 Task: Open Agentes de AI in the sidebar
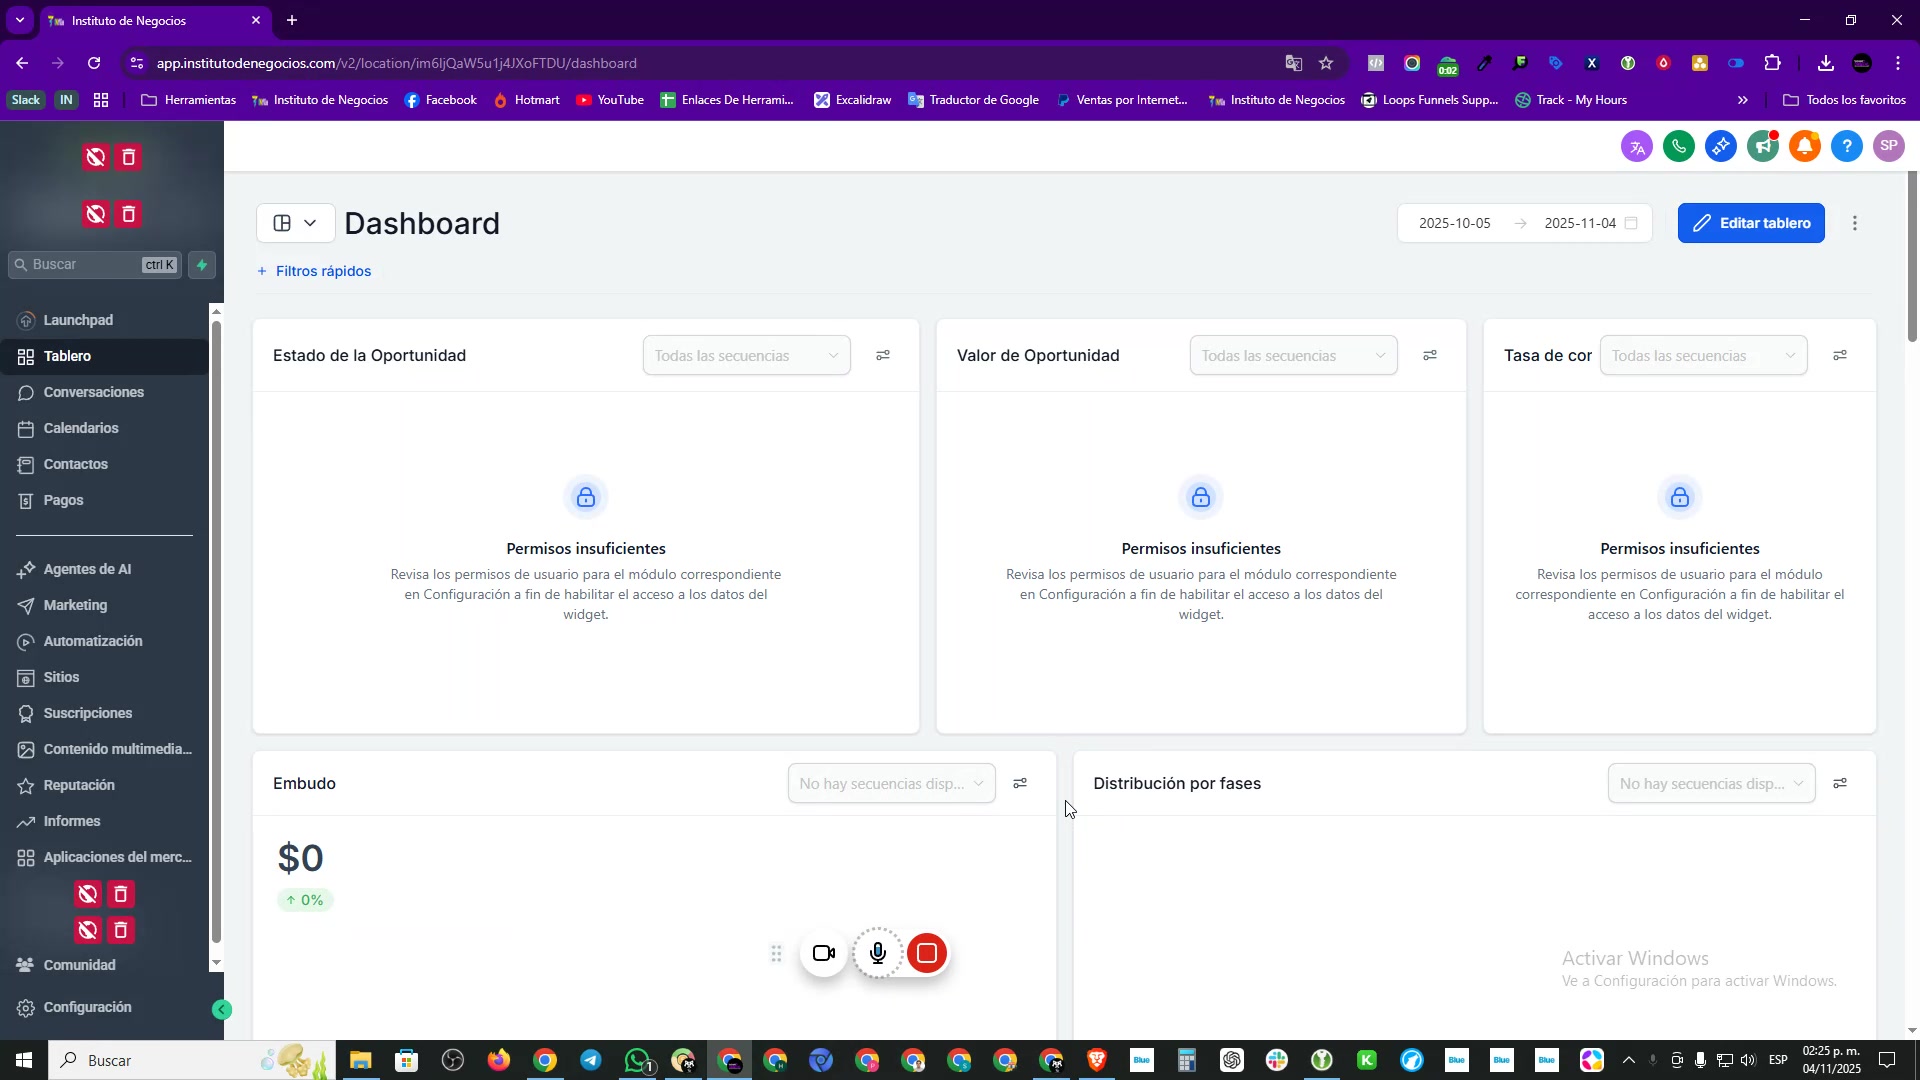[87, 569]
